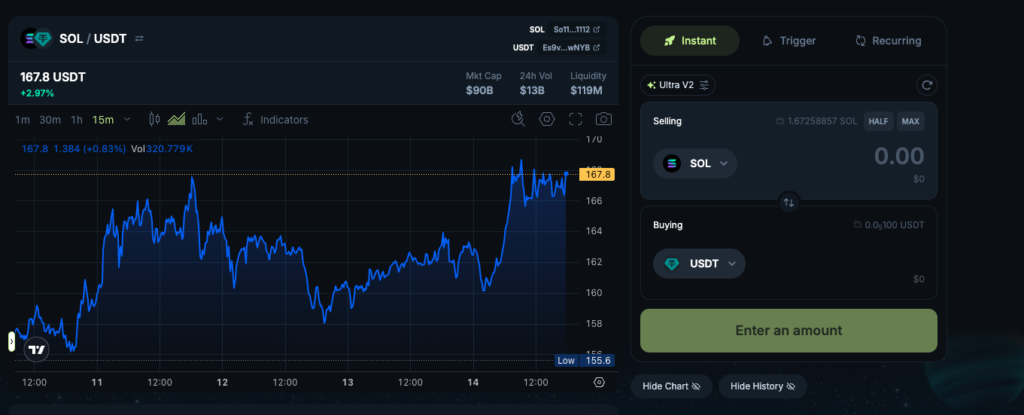Expand the chart side panel arrow

point(11,341)
